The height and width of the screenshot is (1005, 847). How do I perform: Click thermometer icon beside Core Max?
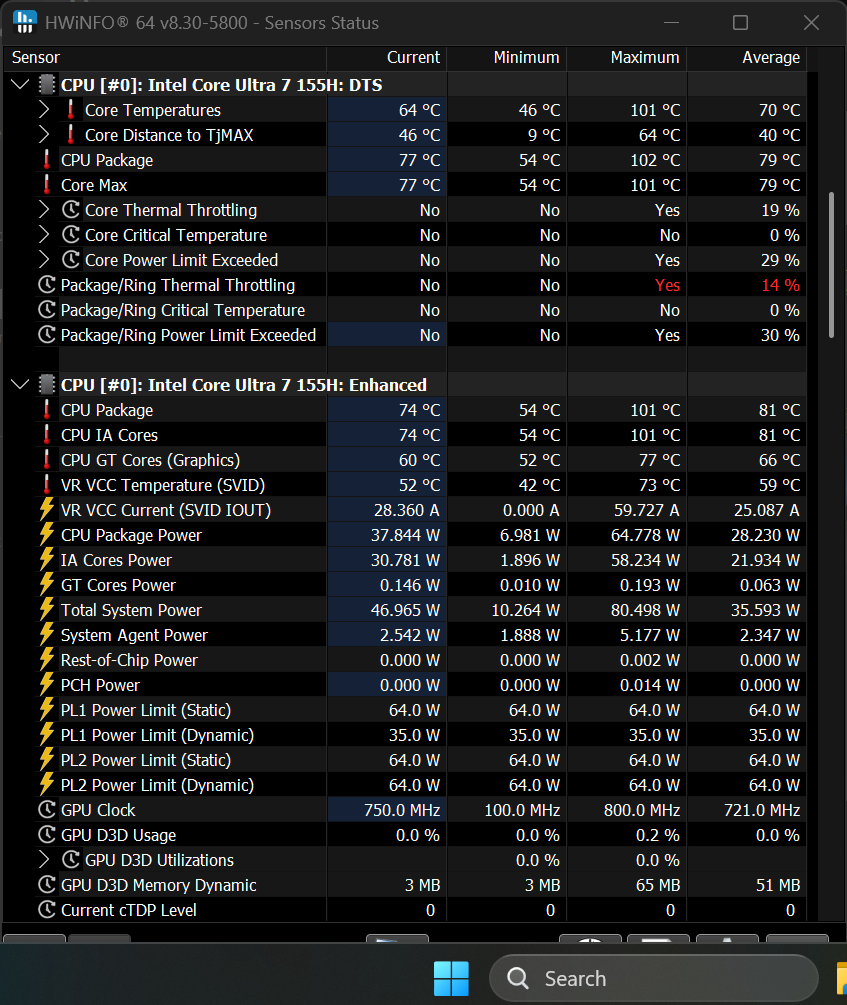pos(47,185)
